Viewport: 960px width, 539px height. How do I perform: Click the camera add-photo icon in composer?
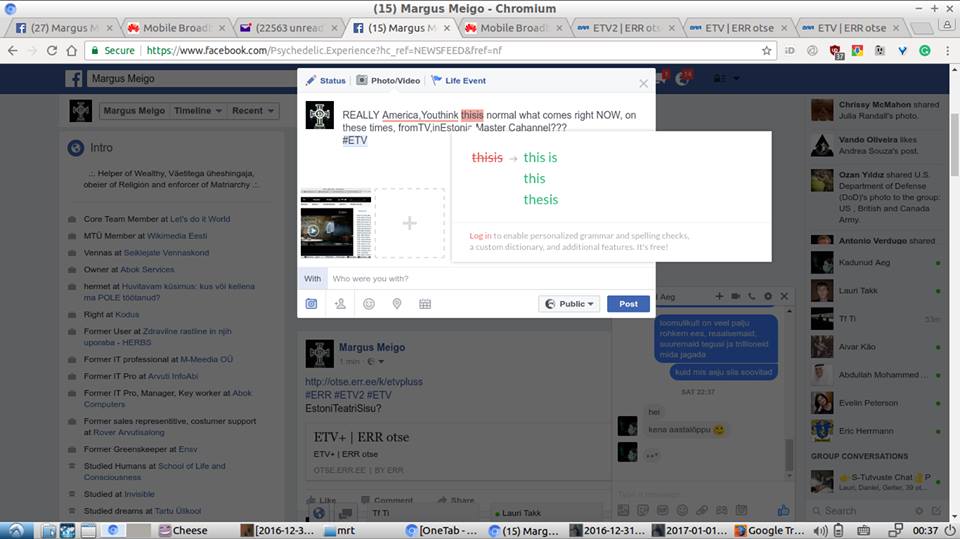(x=312, y=304)
